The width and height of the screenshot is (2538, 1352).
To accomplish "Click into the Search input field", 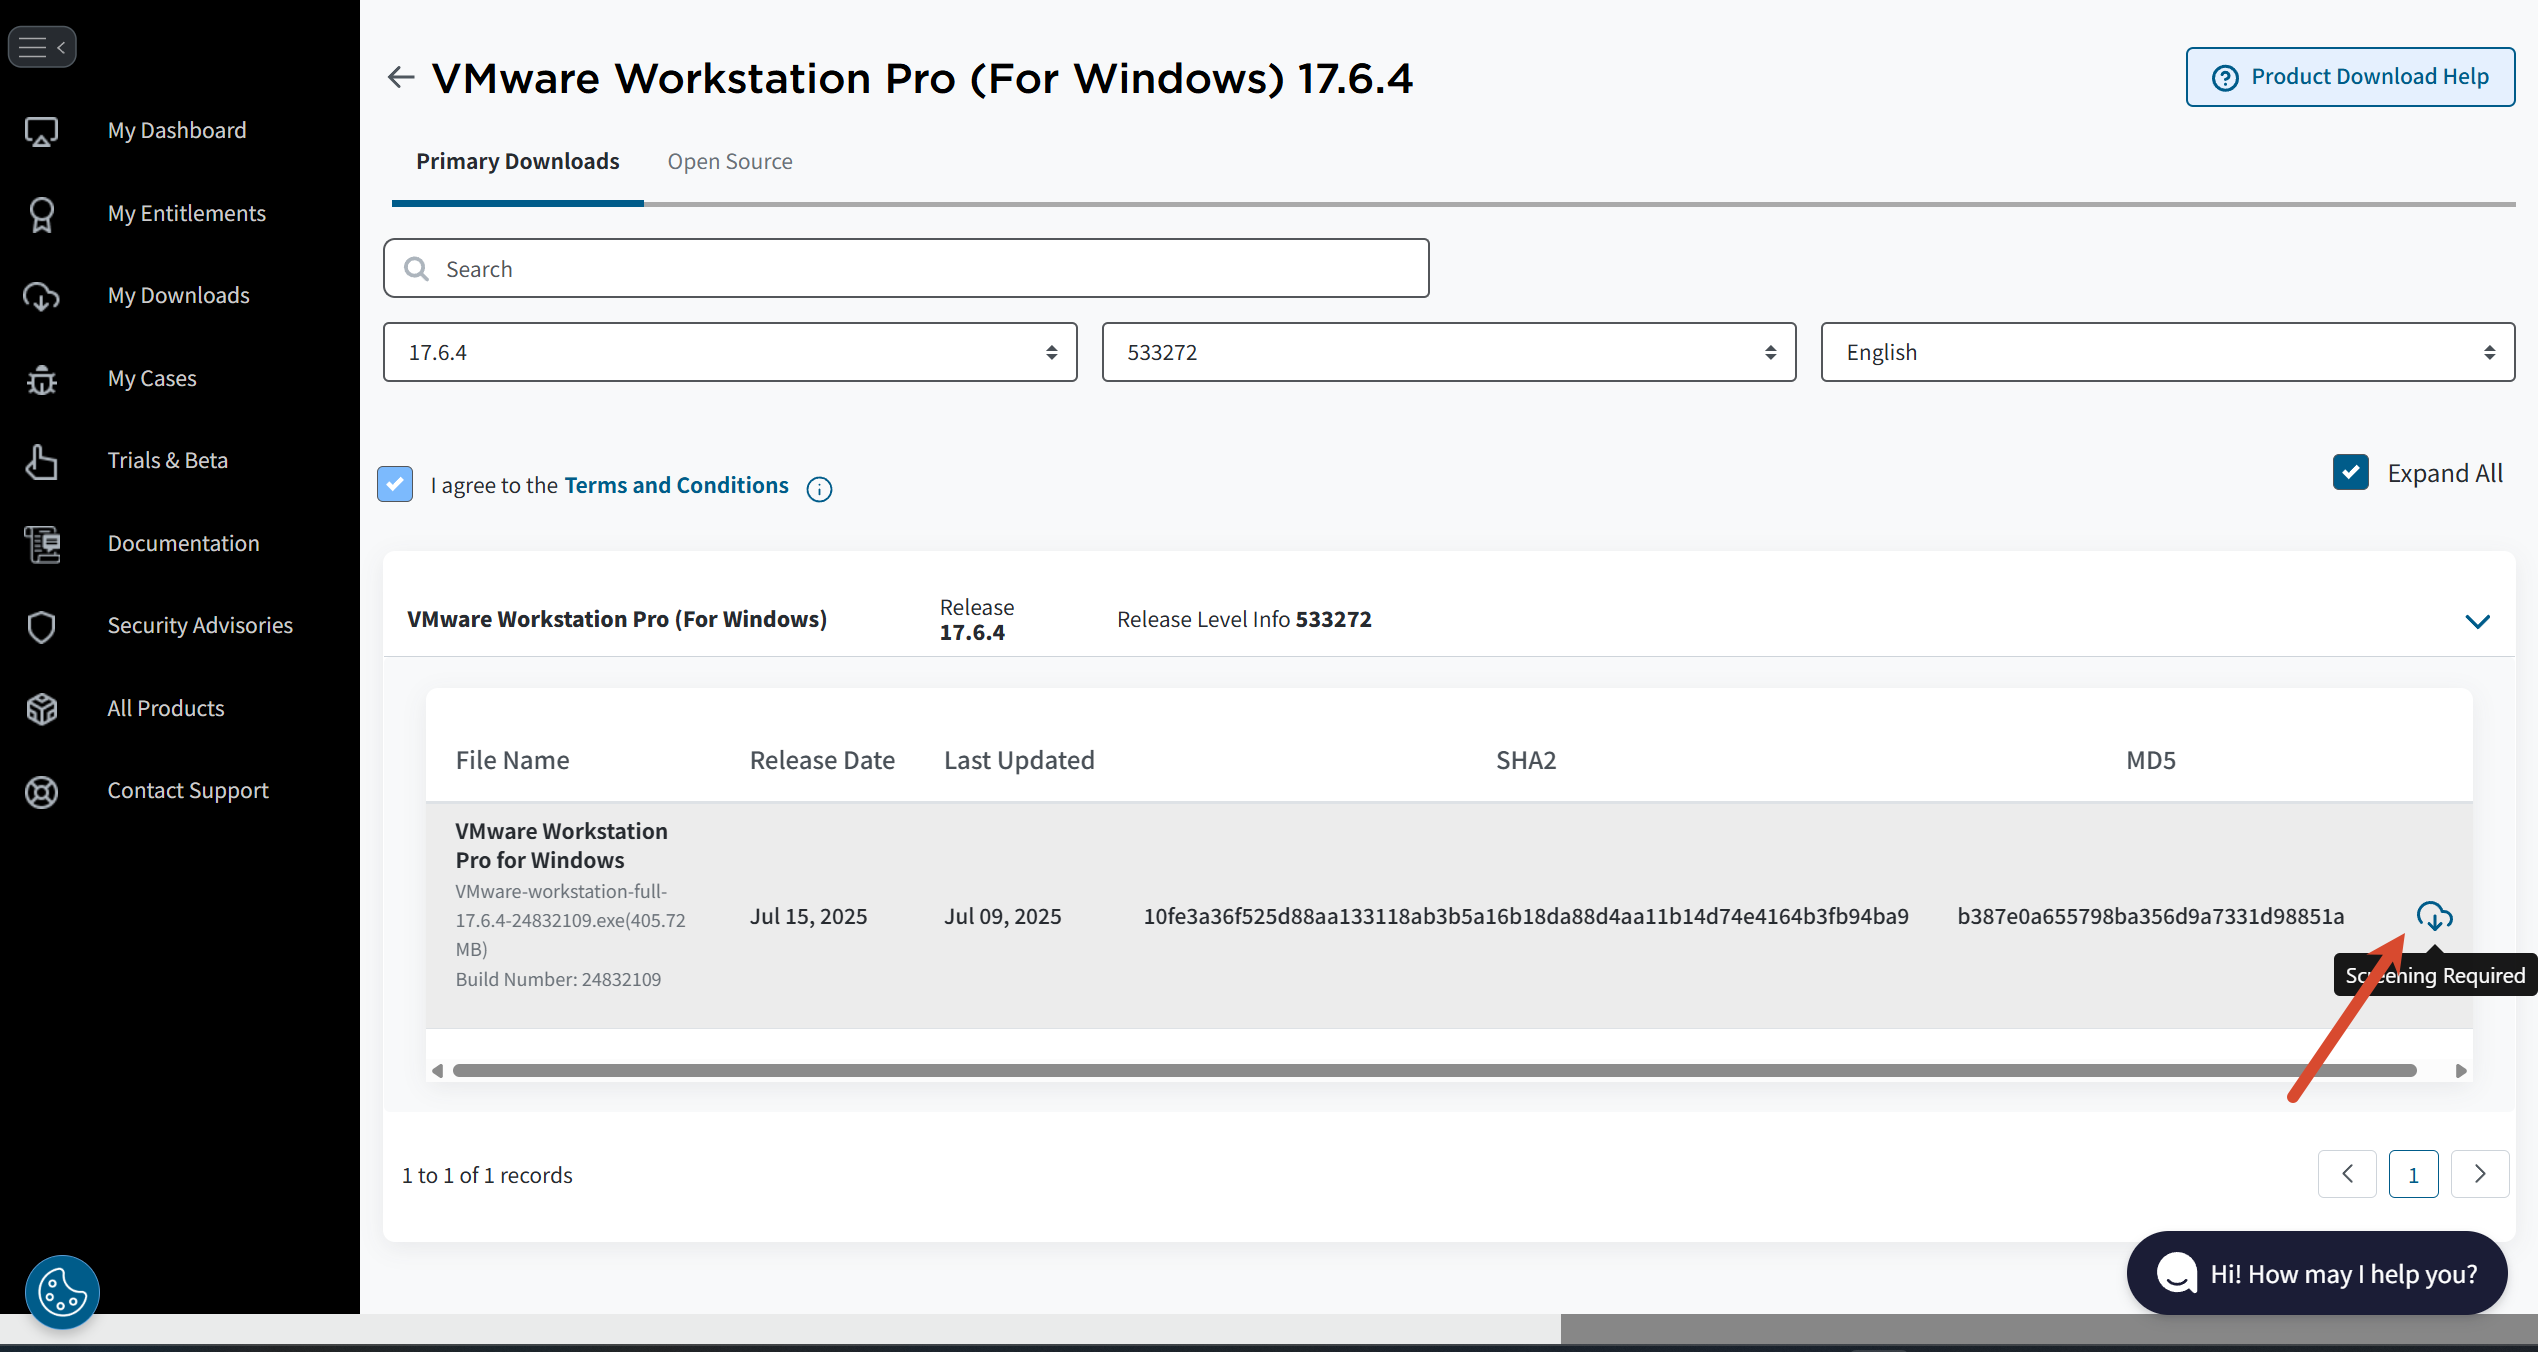I will coord(906,268).
